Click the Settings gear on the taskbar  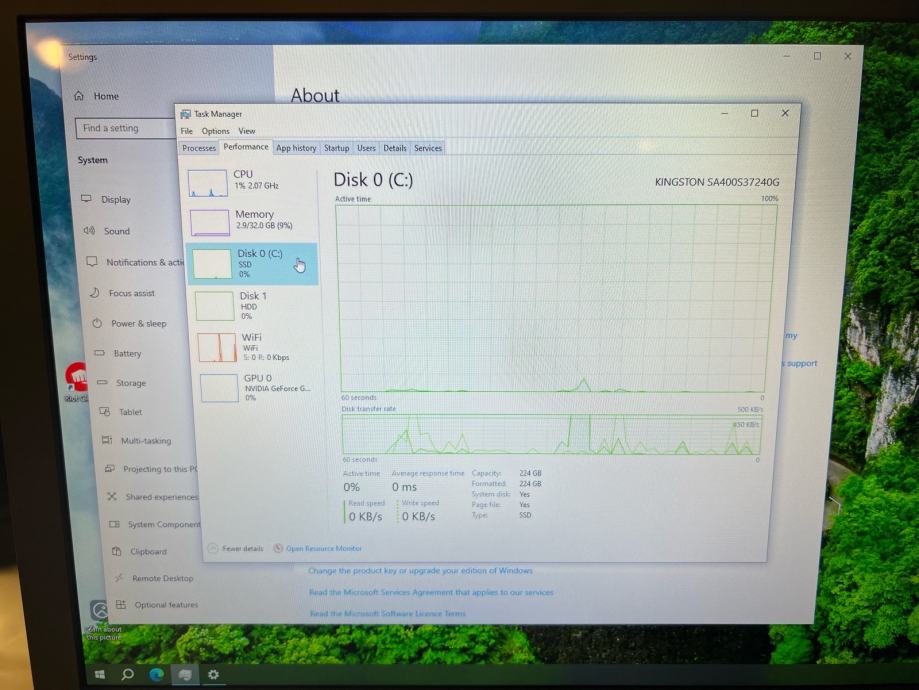213,675
